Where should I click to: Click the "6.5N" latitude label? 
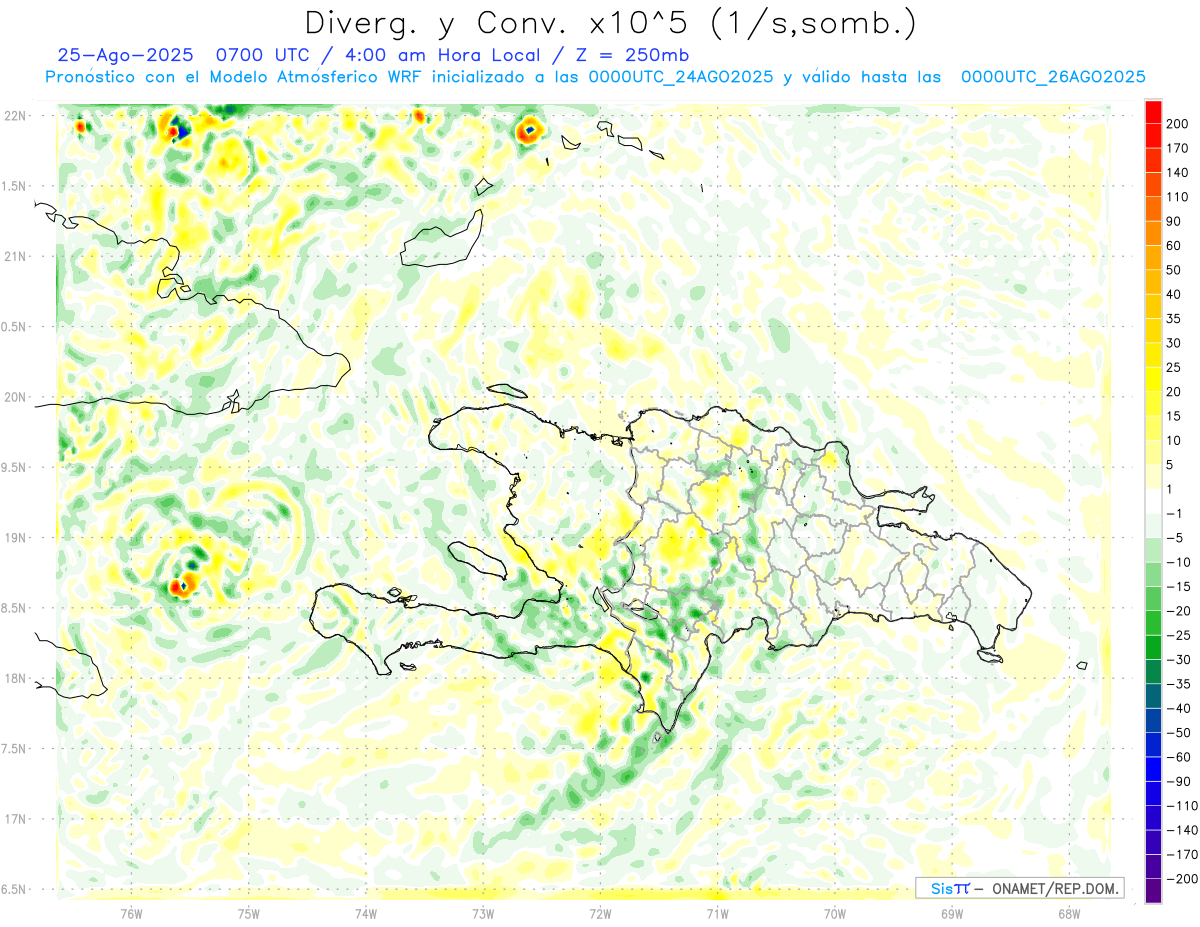coord(15,889)
